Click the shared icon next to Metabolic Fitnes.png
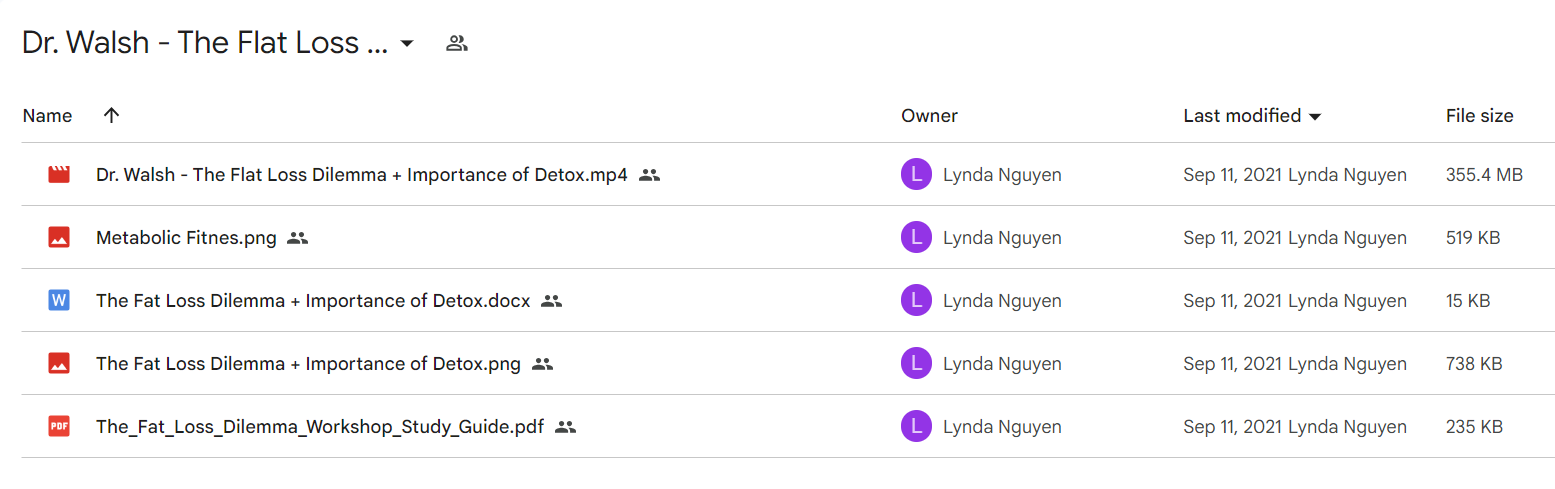This screenshot has width=1555, height=489. point(297,238)
